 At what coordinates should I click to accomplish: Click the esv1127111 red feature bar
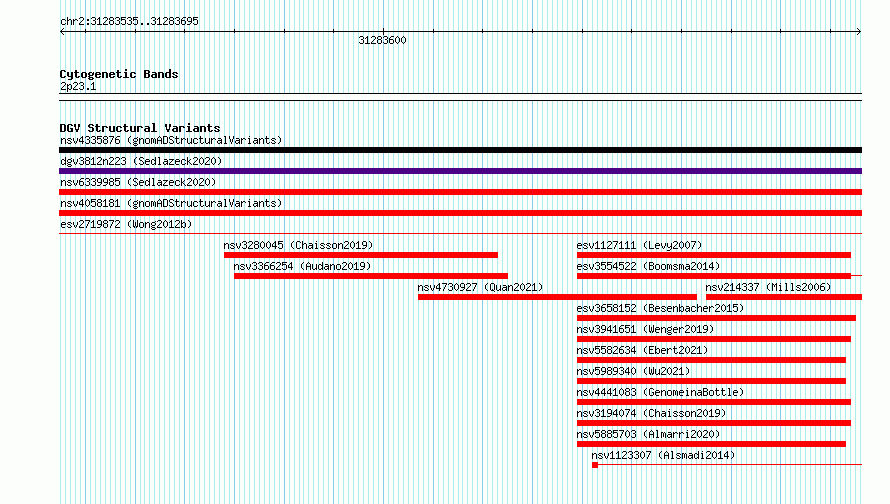point(714,255)
